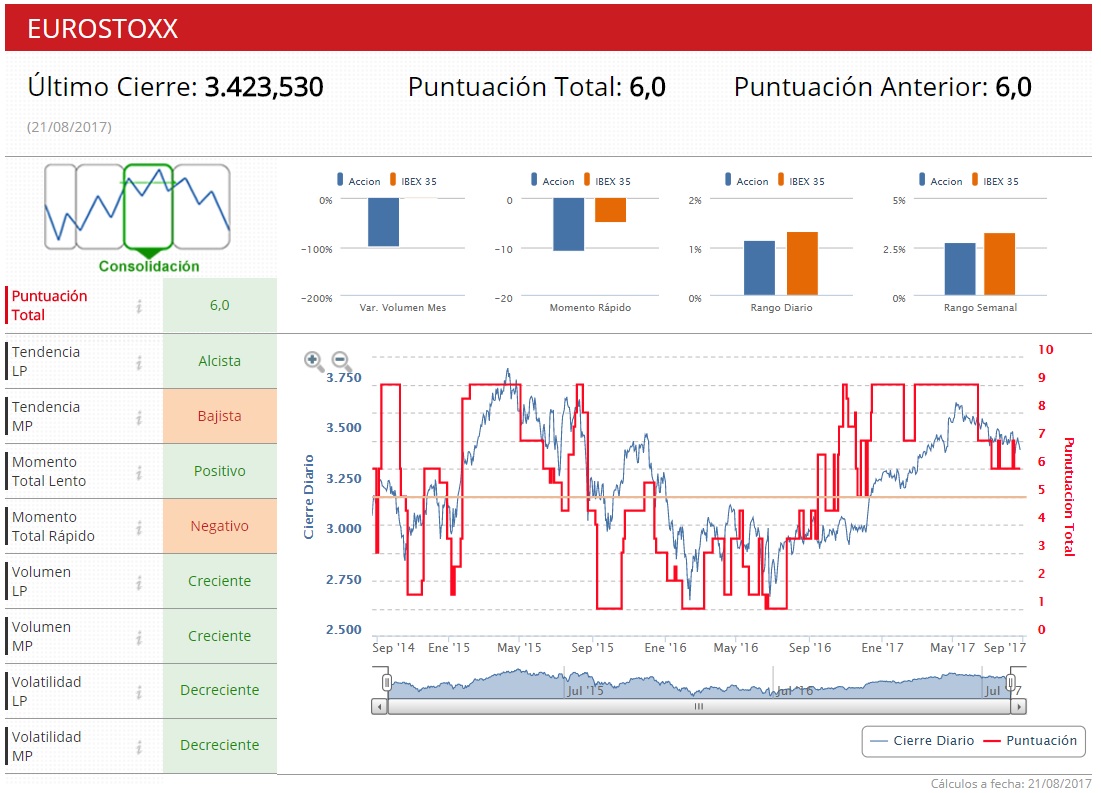Open info icon for Puntuación Total
This screenshot has width=1101, height=793.
139,306
